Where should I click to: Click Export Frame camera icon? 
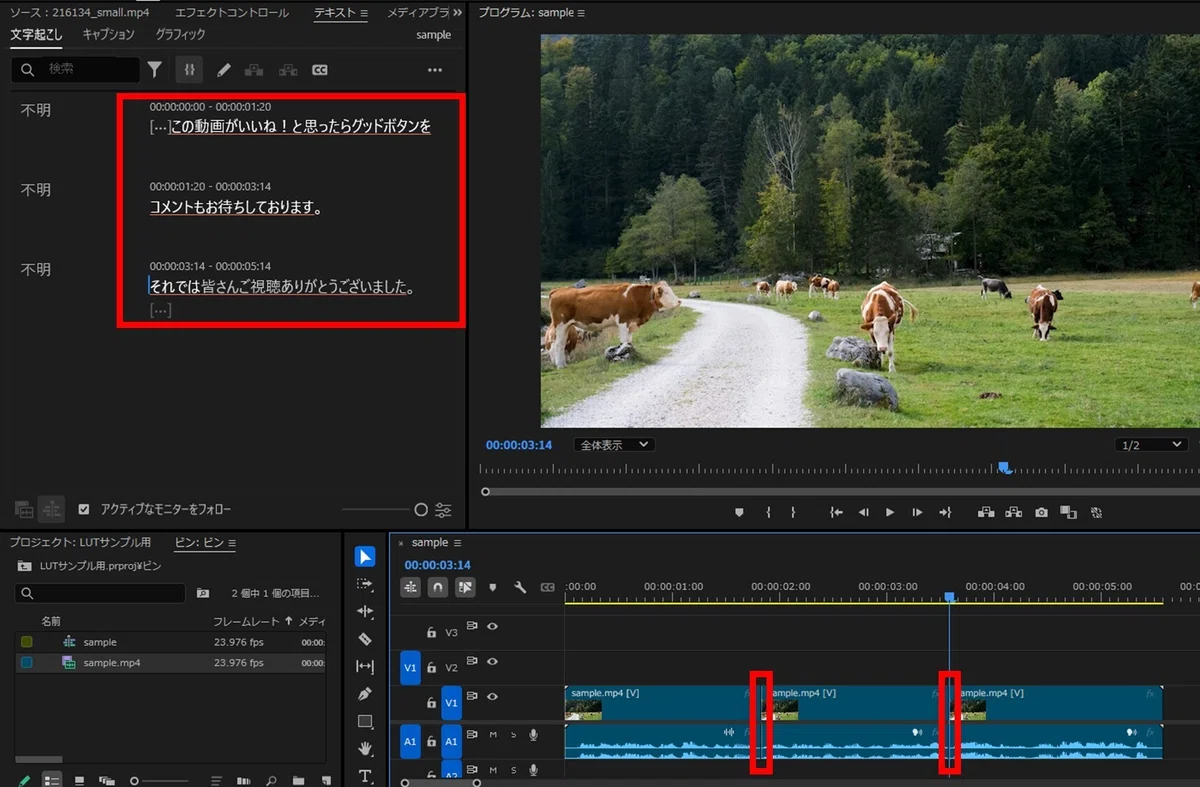pos(1042,512)
